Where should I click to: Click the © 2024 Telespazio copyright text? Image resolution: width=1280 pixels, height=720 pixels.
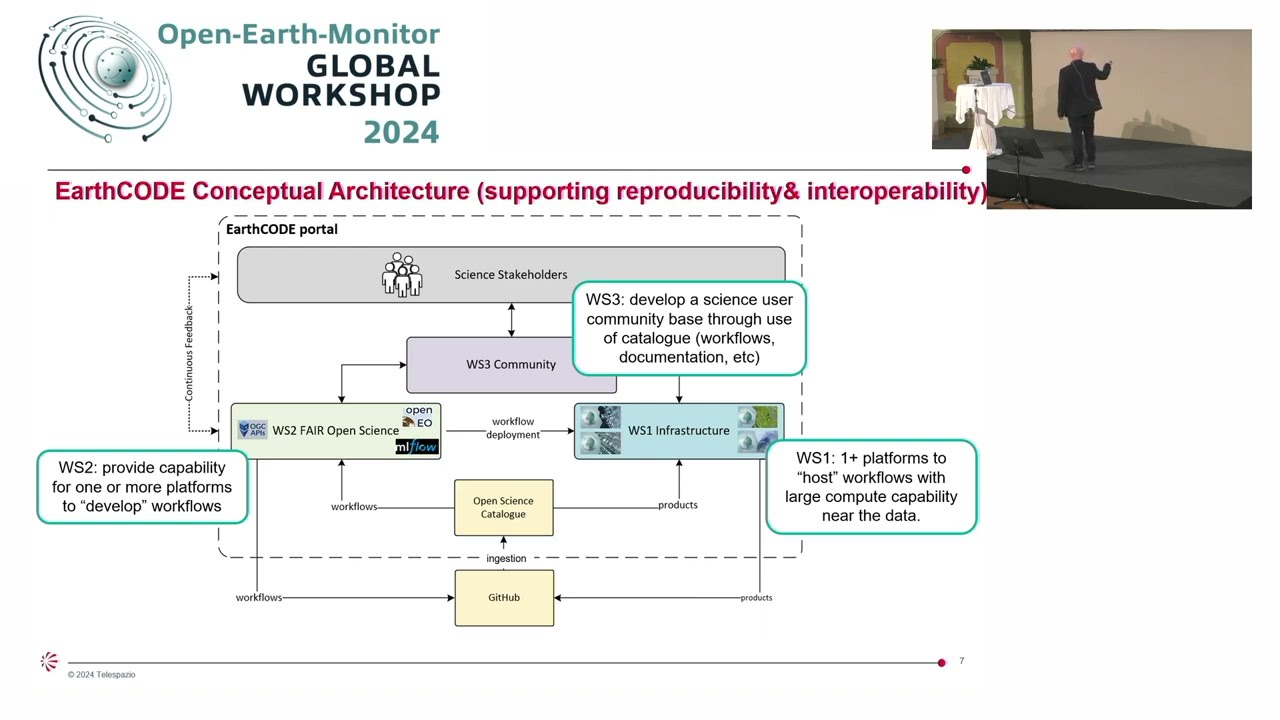(101, 675)
